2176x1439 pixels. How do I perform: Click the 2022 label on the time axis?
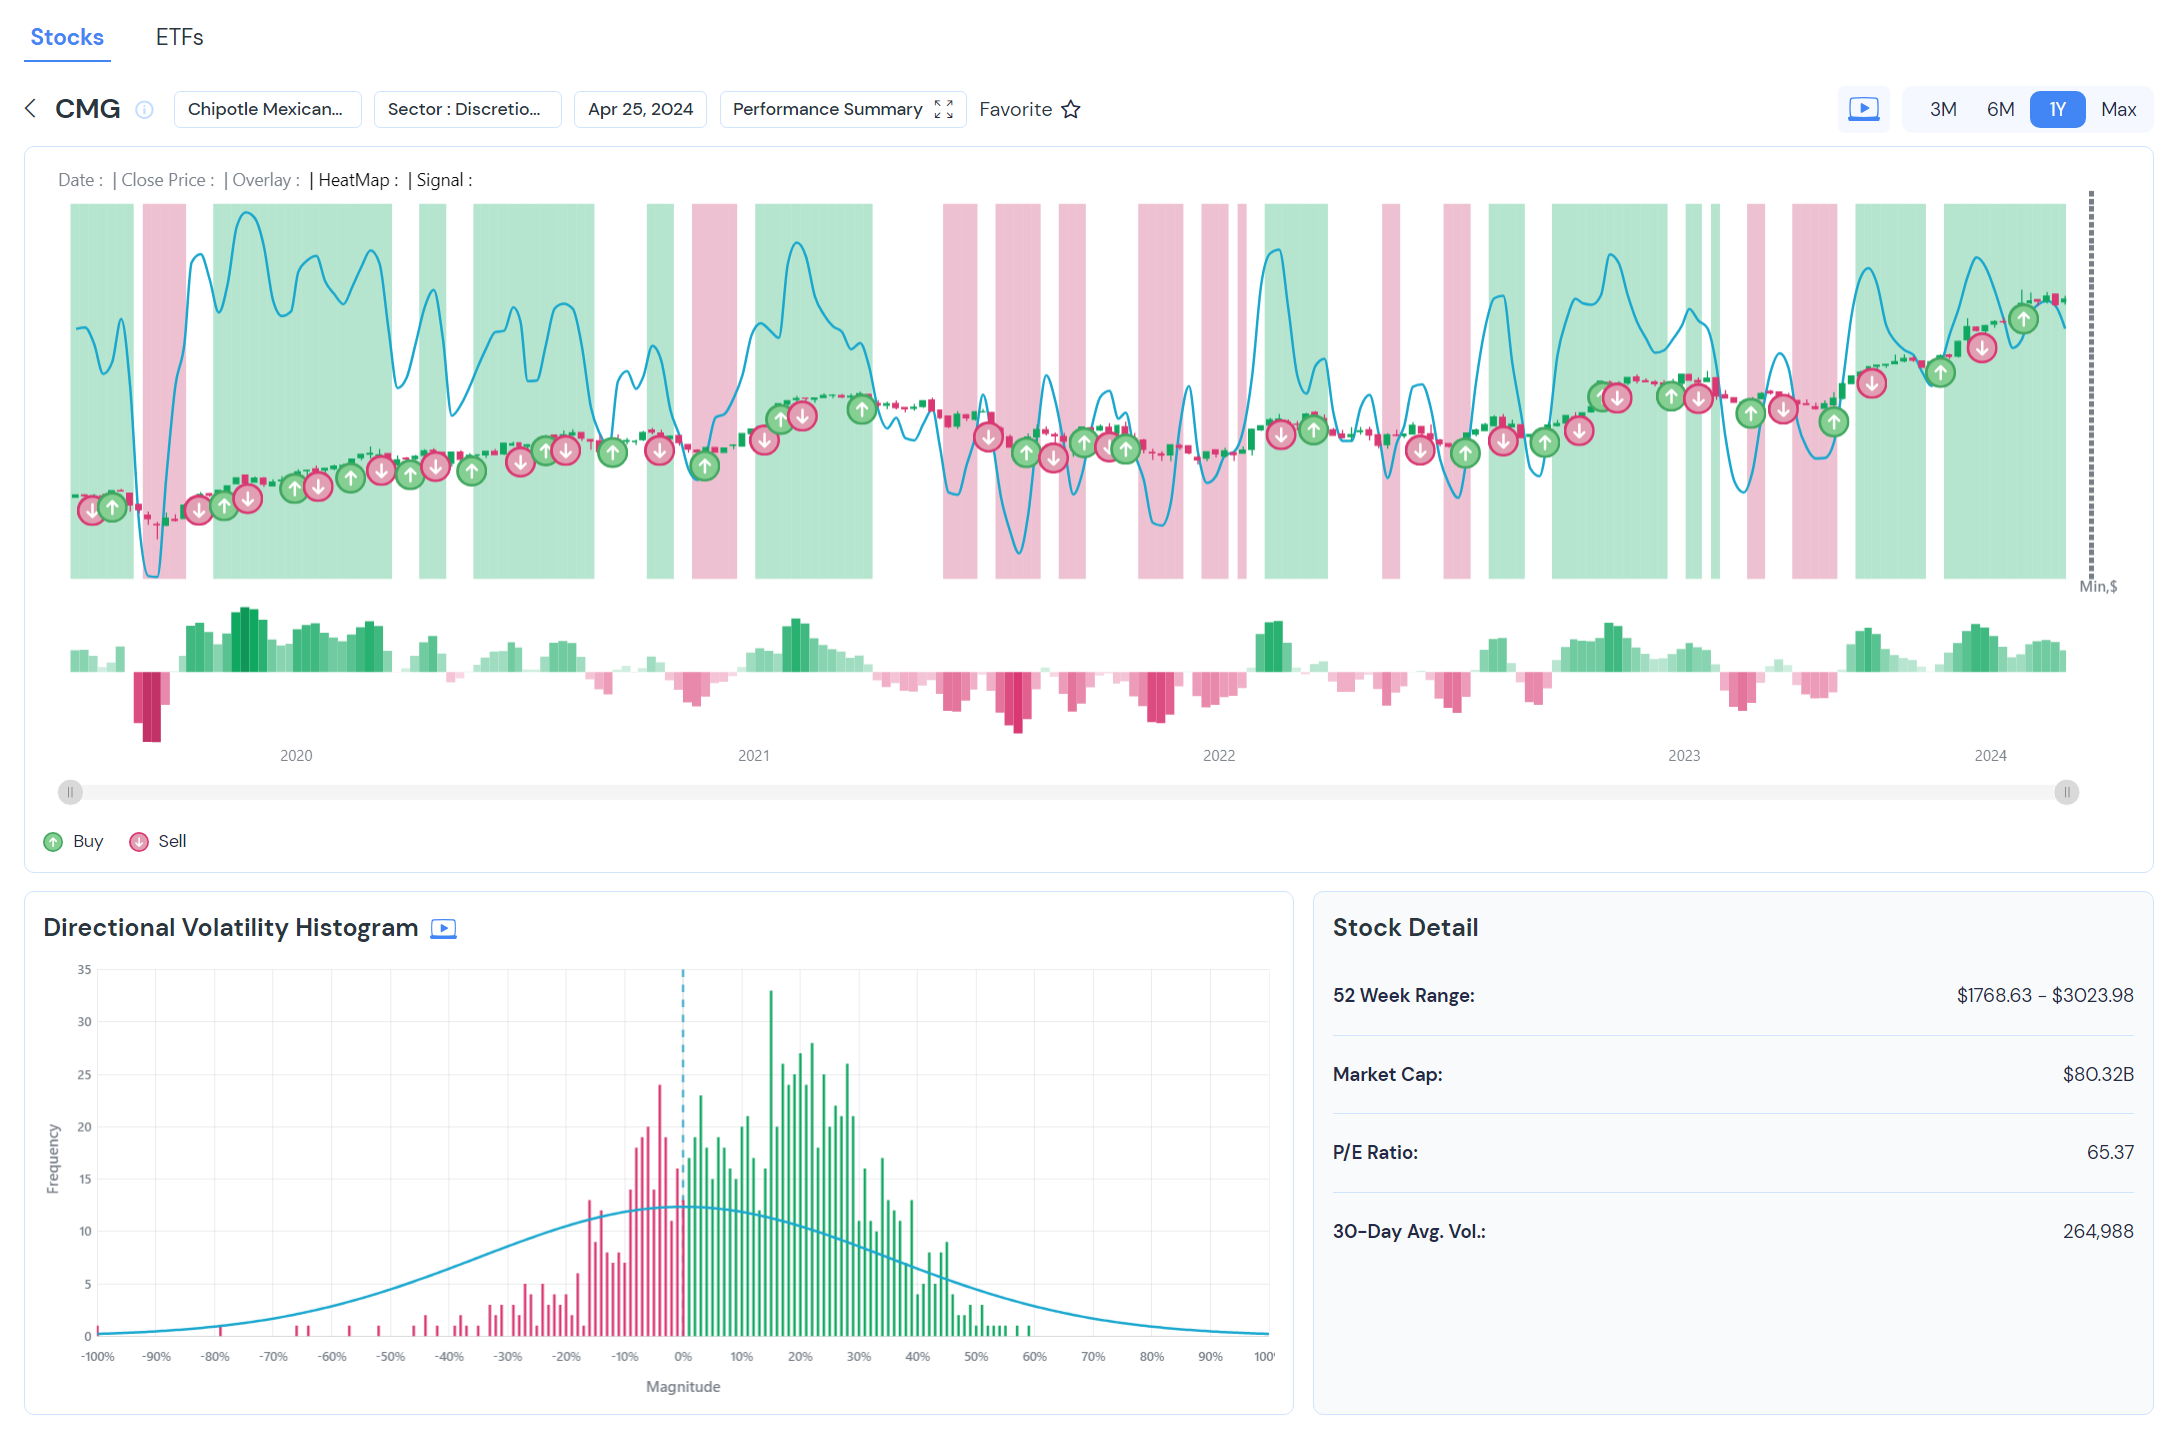pyautogui.click(x=1219, y=756)
